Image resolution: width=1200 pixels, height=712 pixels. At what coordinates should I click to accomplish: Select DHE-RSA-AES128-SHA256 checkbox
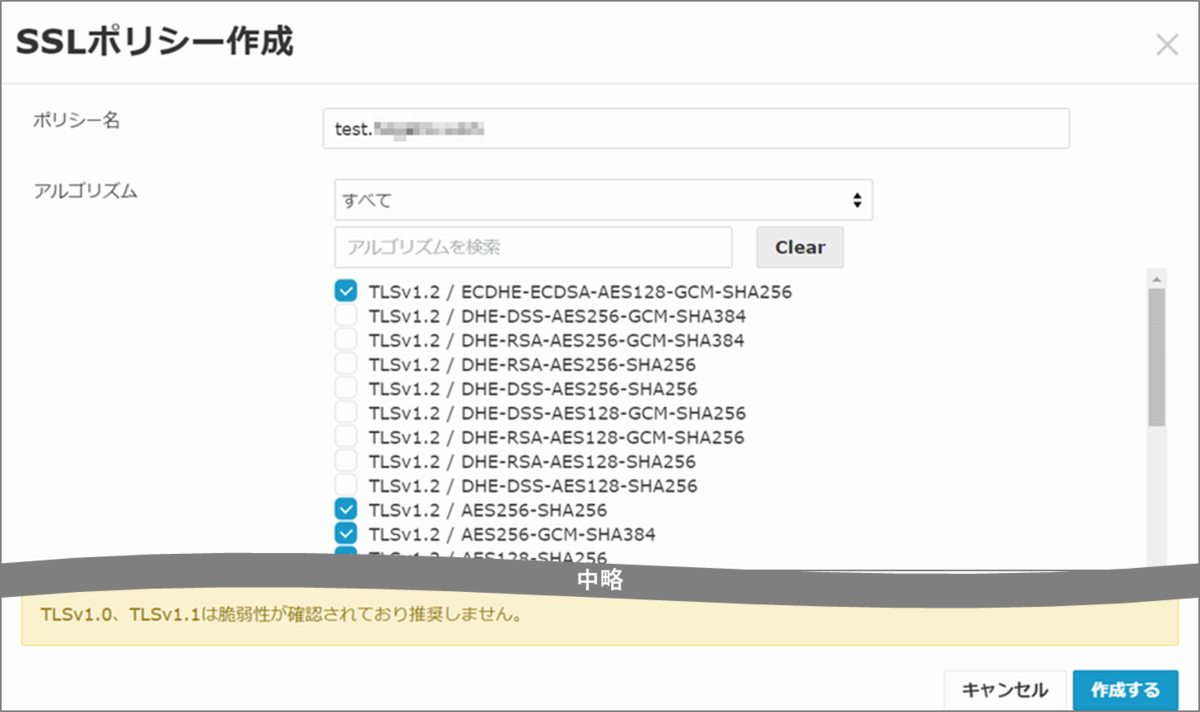click(346, 461)
